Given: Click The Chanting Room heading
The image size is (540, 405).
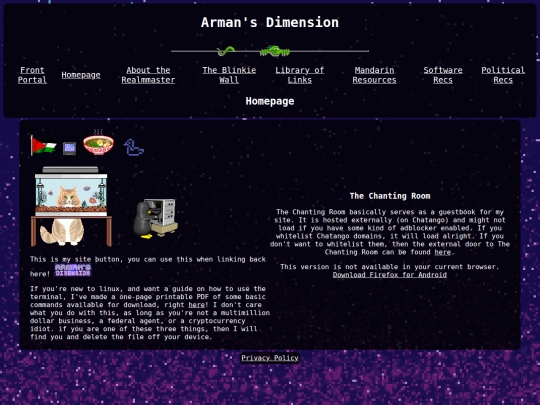Looking at the screenshot, I should [390, 196].
